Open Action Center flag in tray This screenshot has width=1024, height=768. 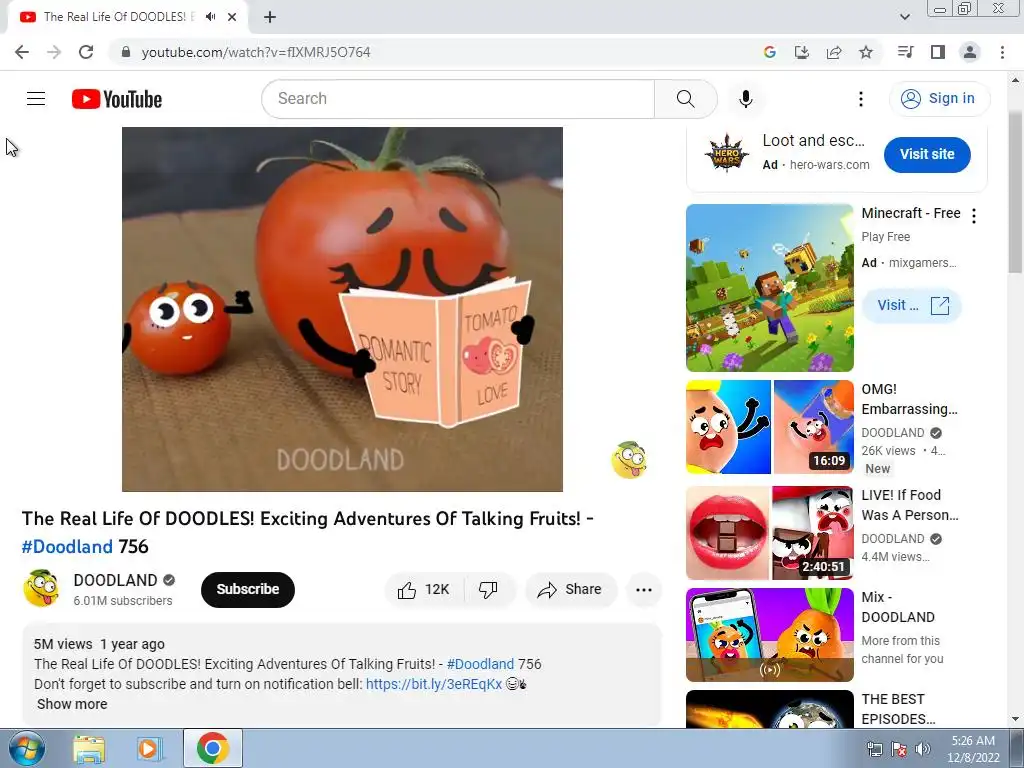(899, 749)
